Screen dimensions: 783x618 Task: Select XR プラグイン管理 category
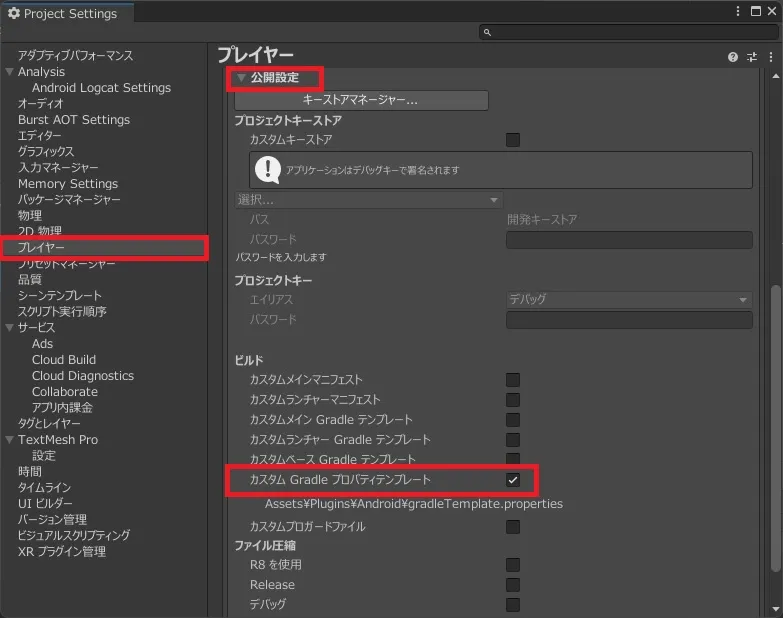coord(62,552)
